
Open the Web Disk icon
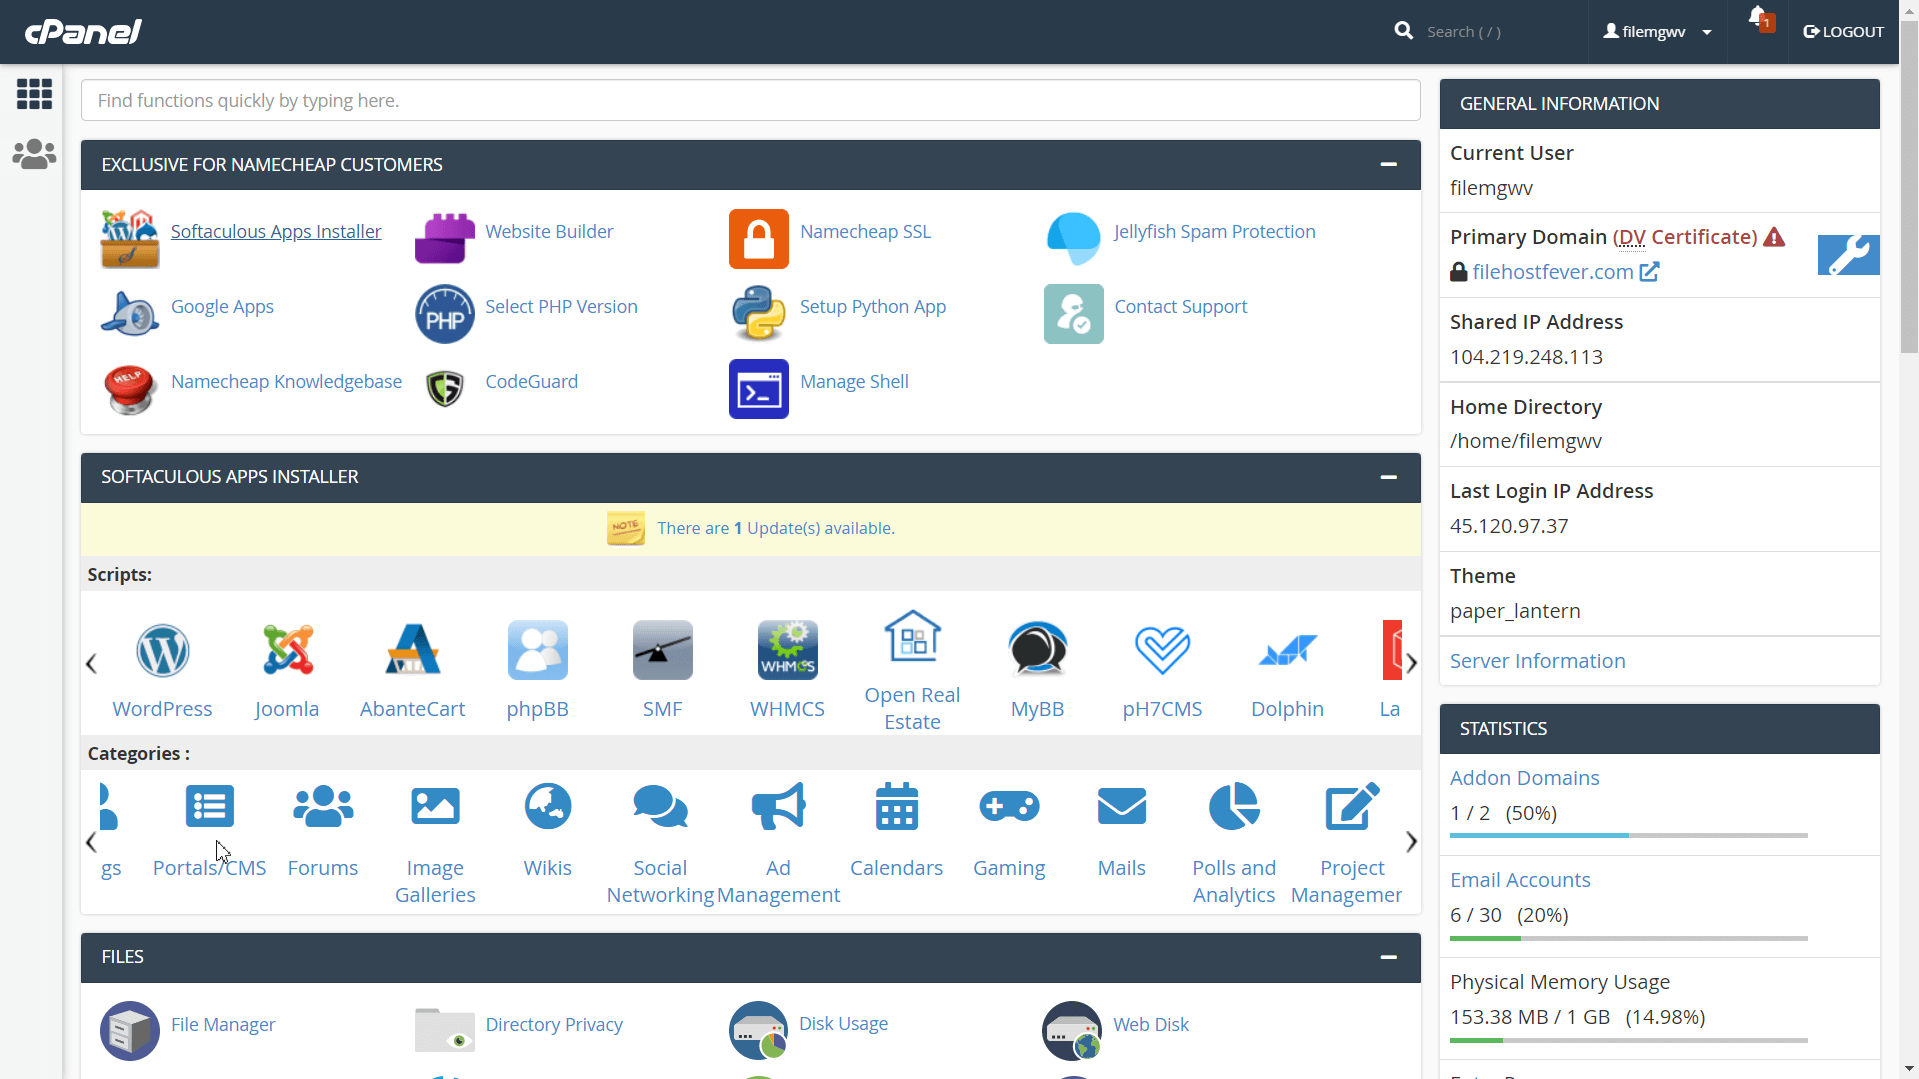tap(1072, 1031)
